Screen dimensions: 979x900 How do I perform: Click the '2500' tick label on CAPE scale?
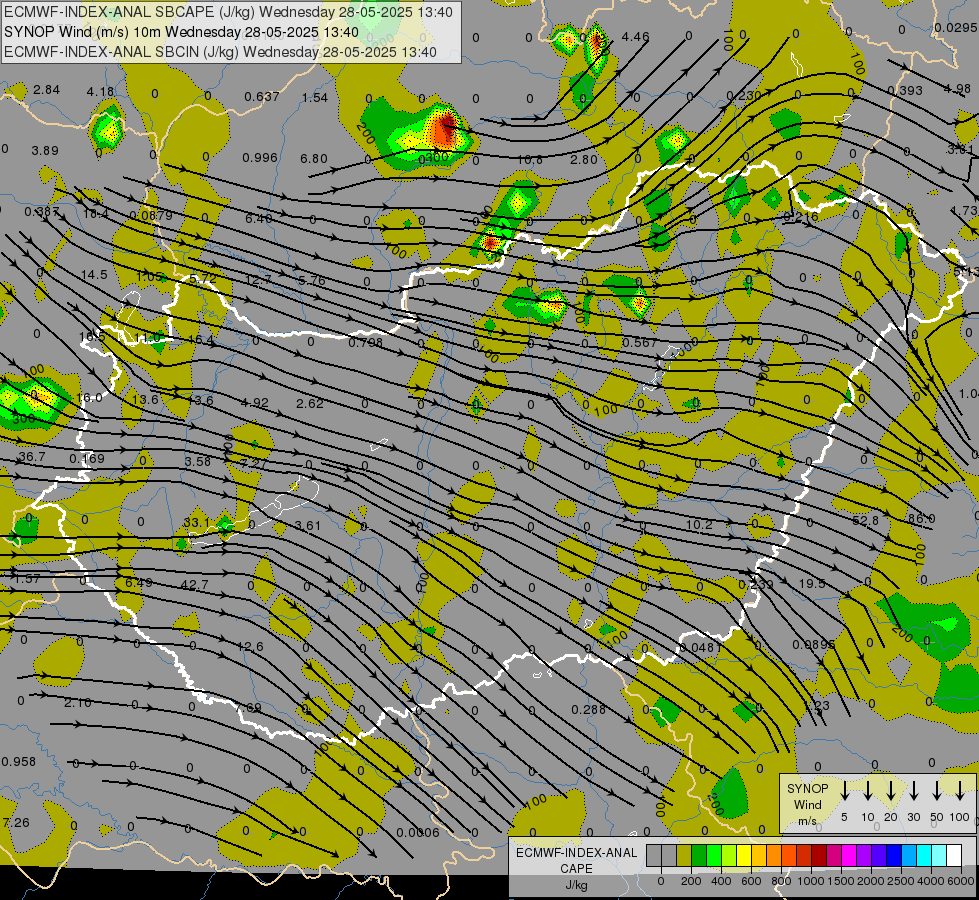point(901,881)
